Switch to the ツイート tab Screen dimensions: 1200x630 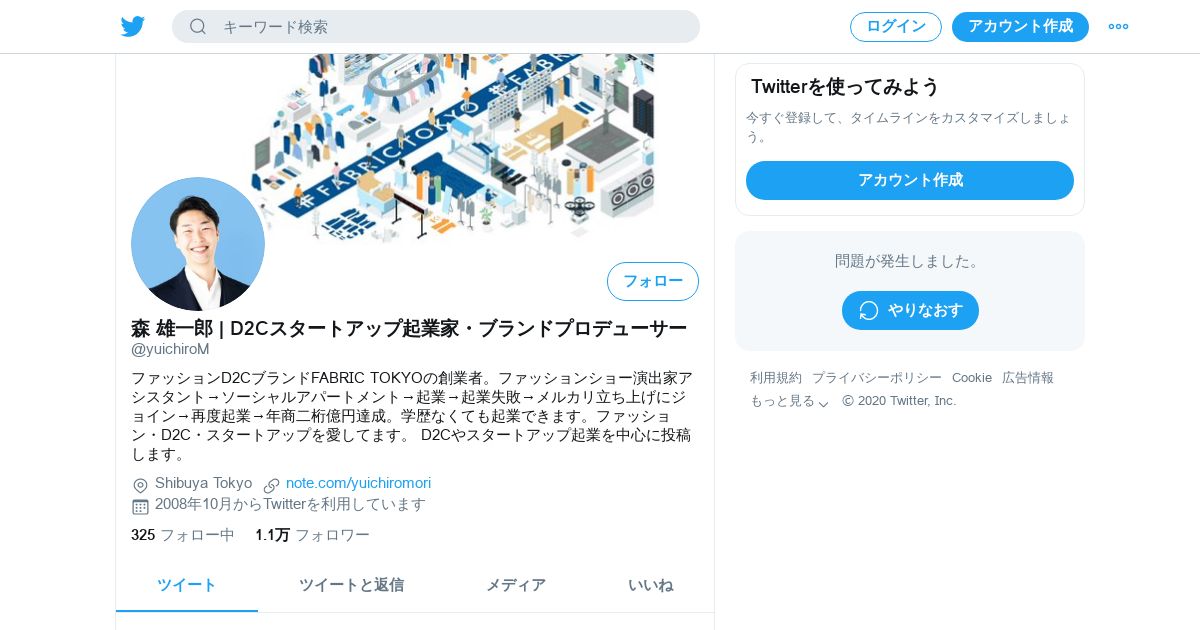[187, 585]
